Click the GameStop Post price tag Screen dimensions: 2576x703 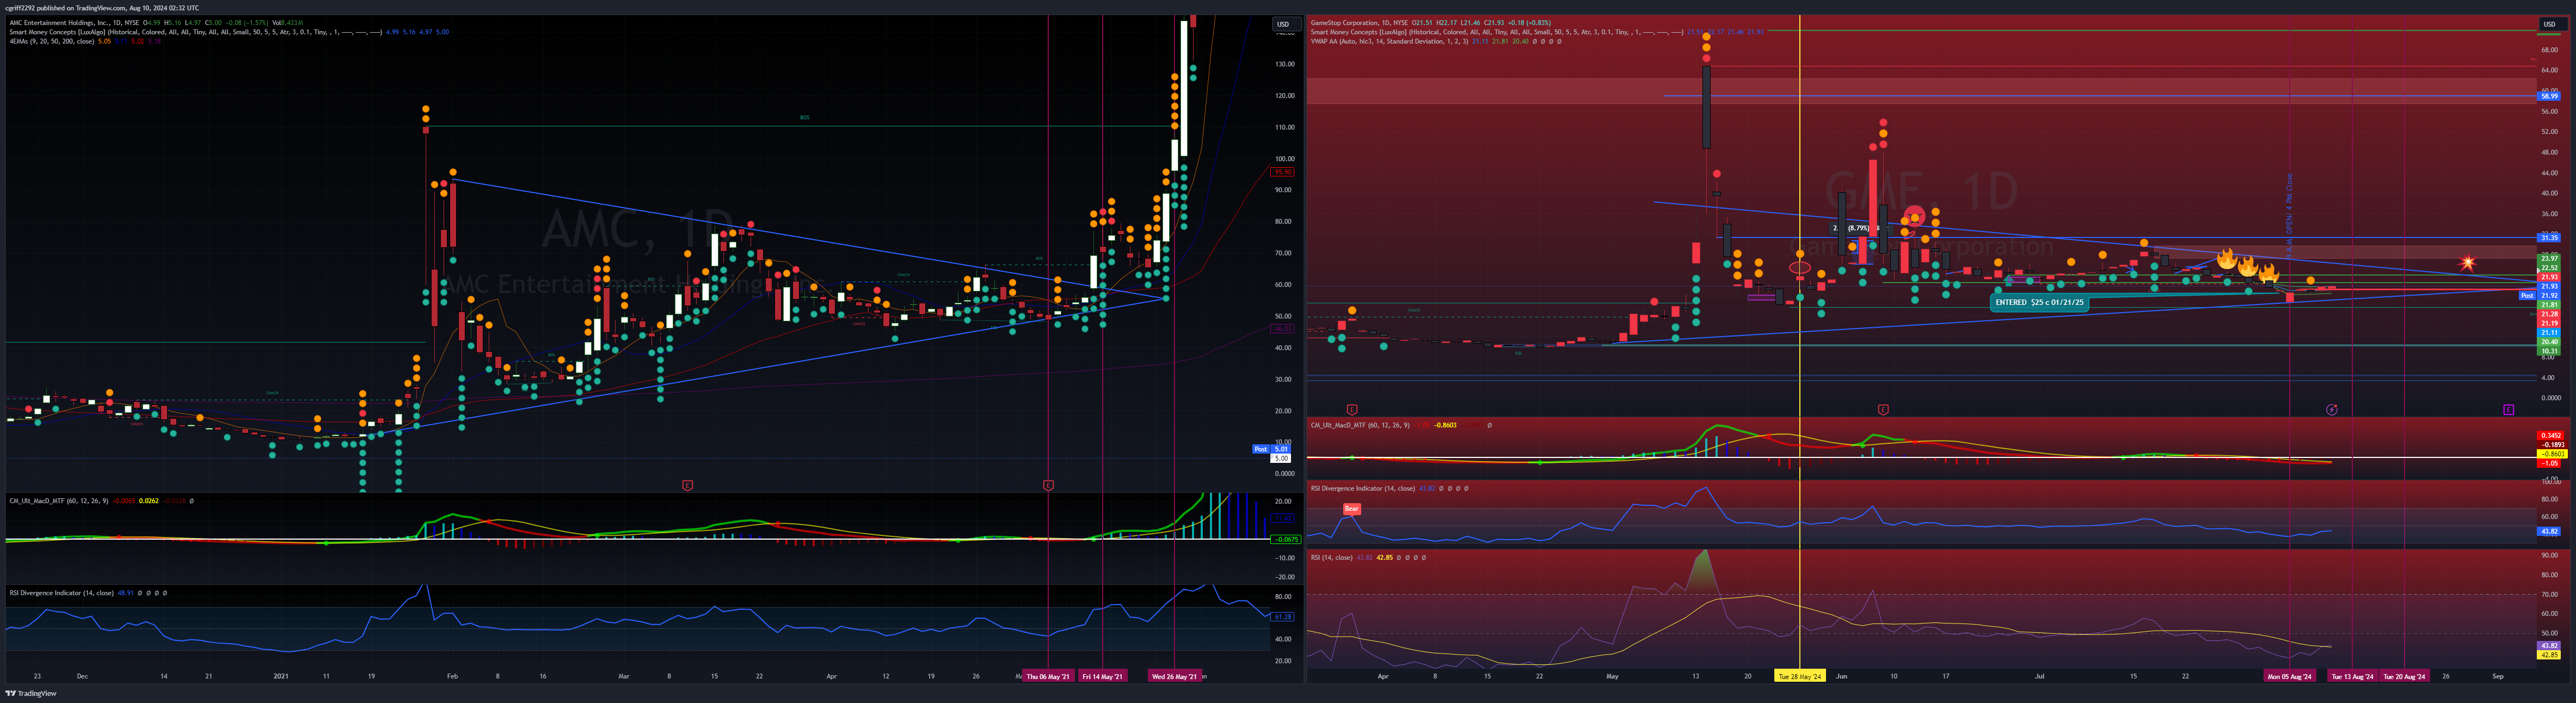click(2527, 296)
